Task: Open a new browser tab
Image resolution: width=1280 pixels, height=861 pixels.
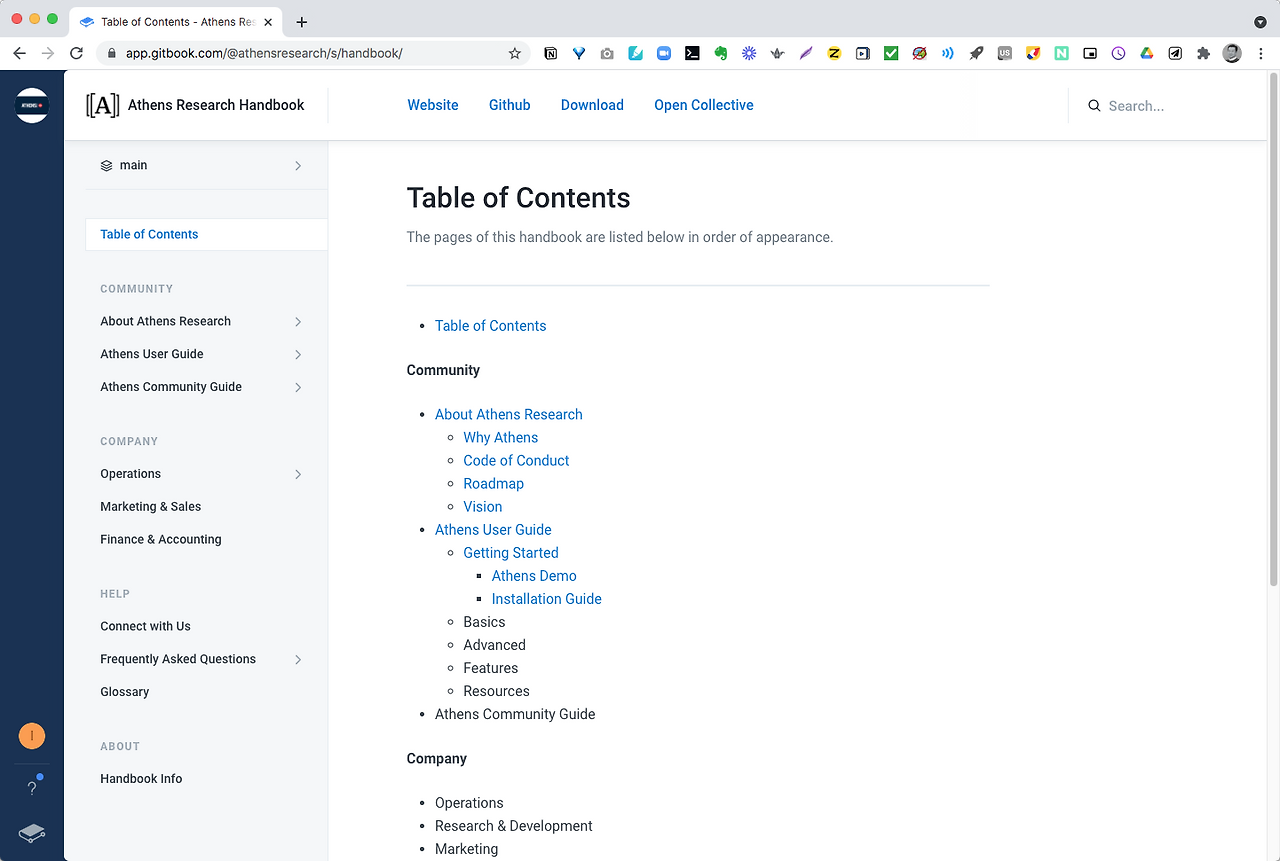Action: 302,22
